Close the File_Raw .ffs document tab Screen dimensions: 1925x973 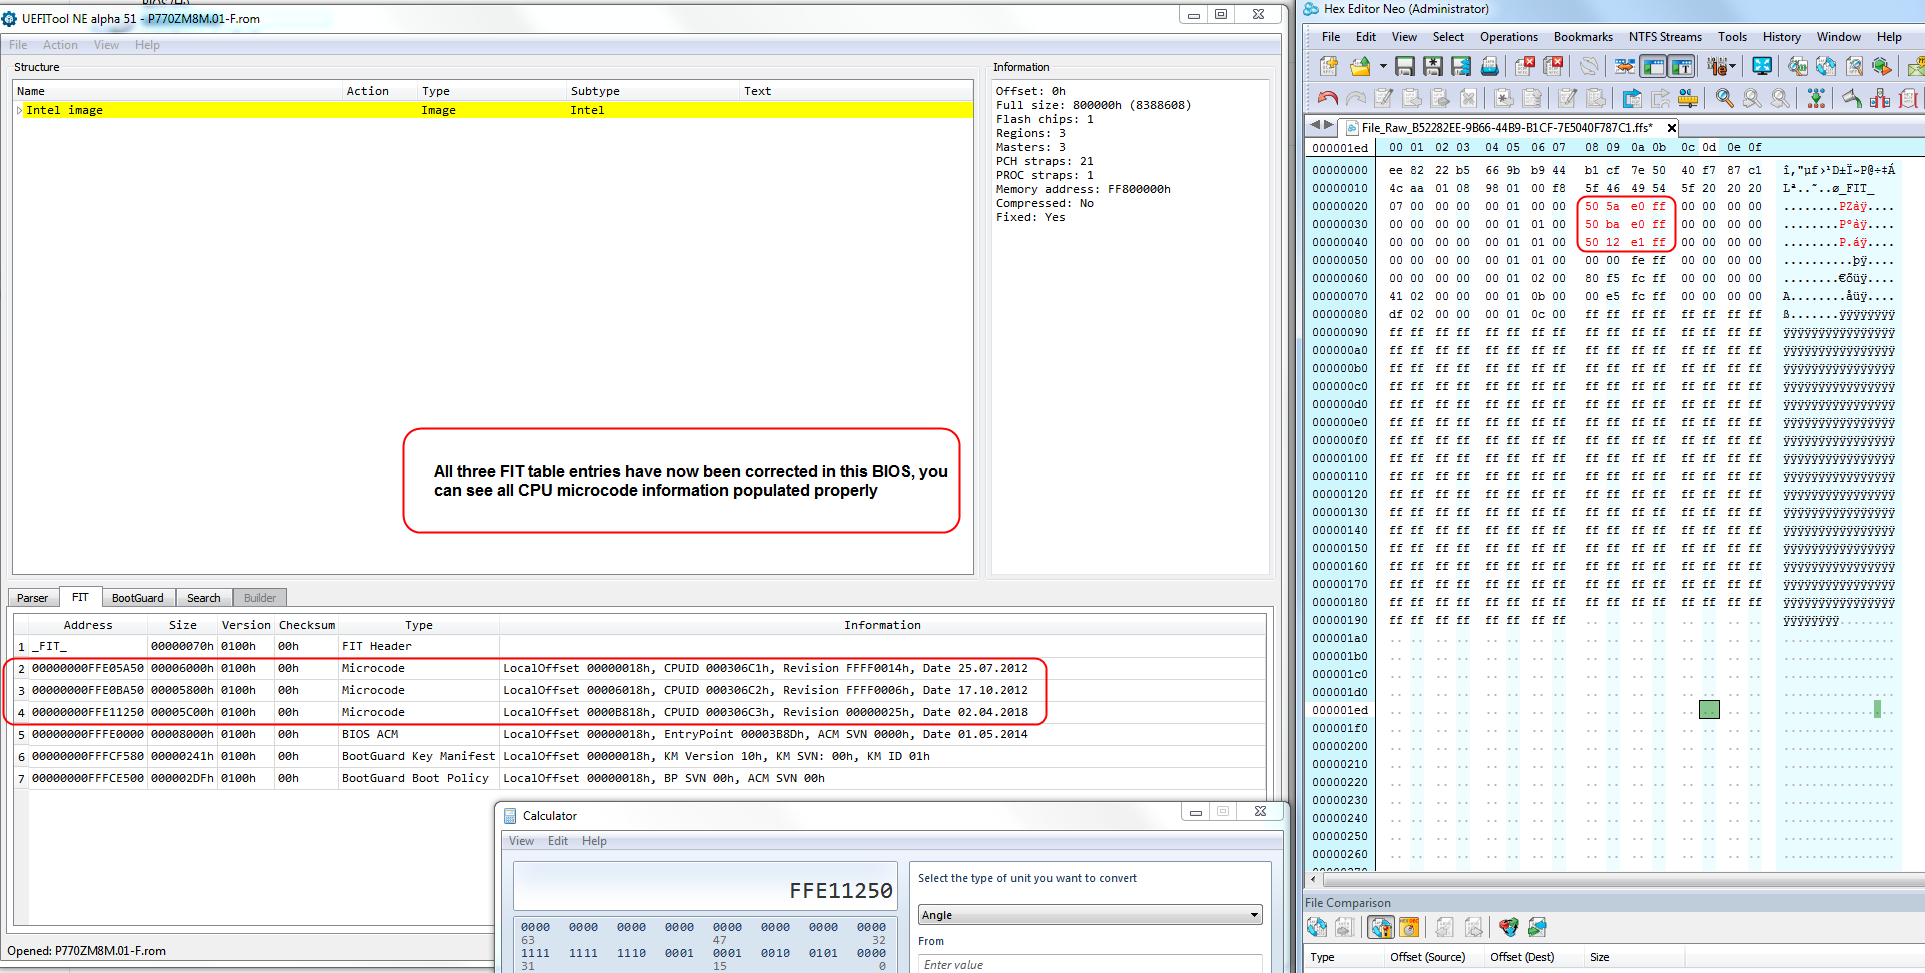point(1671,128)
